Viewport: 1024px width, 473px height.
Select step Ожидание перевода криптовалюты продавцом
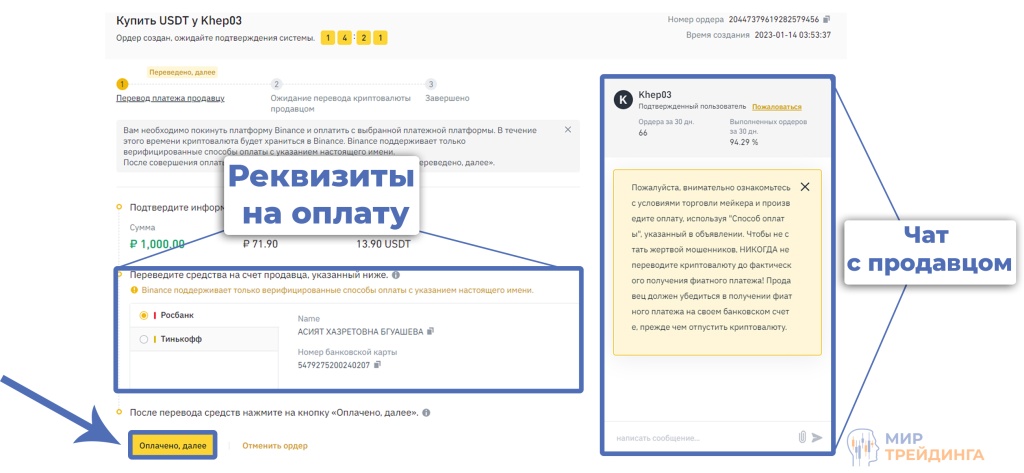point(340,103)
